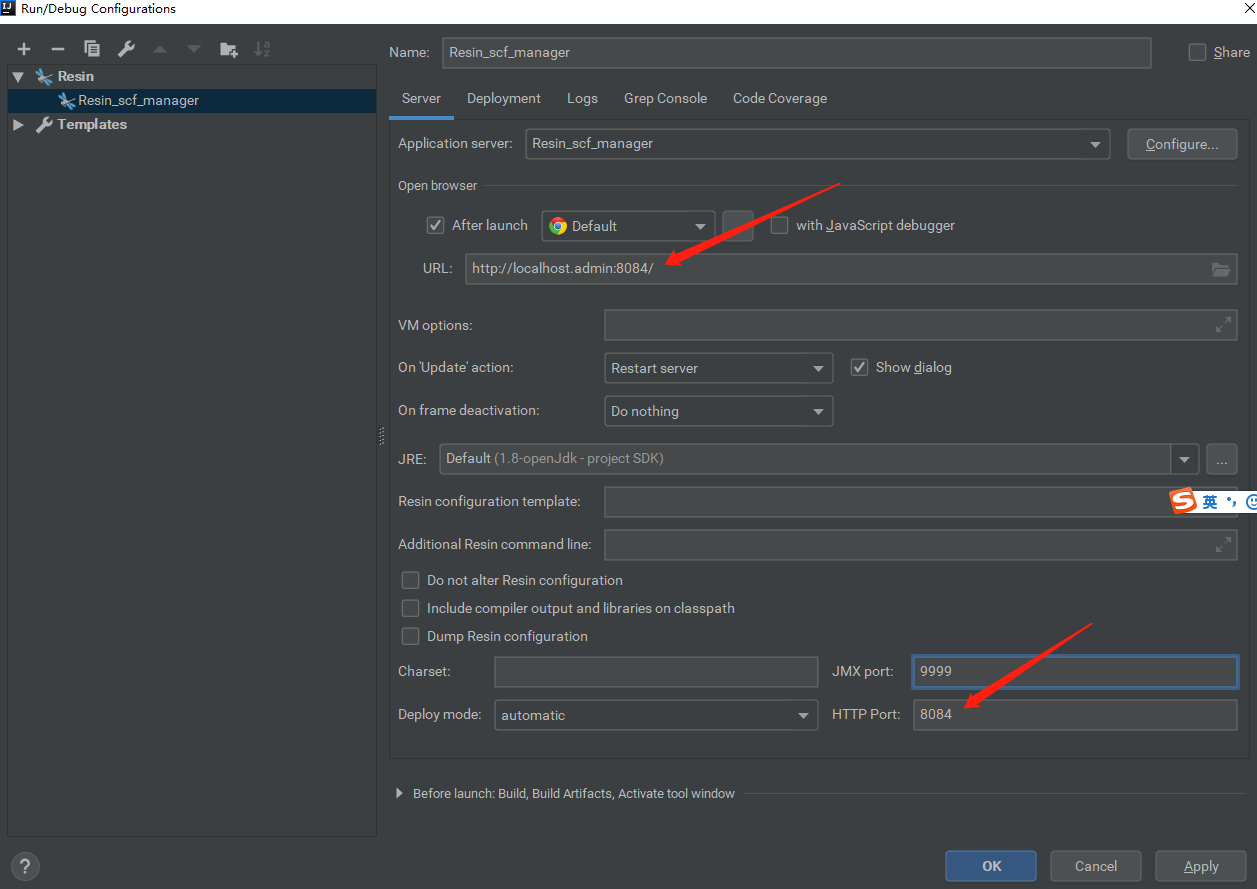Image resolution: width=1257 pixels, height=889 pixels.
Task: Open On frame deactivation dropdown
Action: click(718, 411)
